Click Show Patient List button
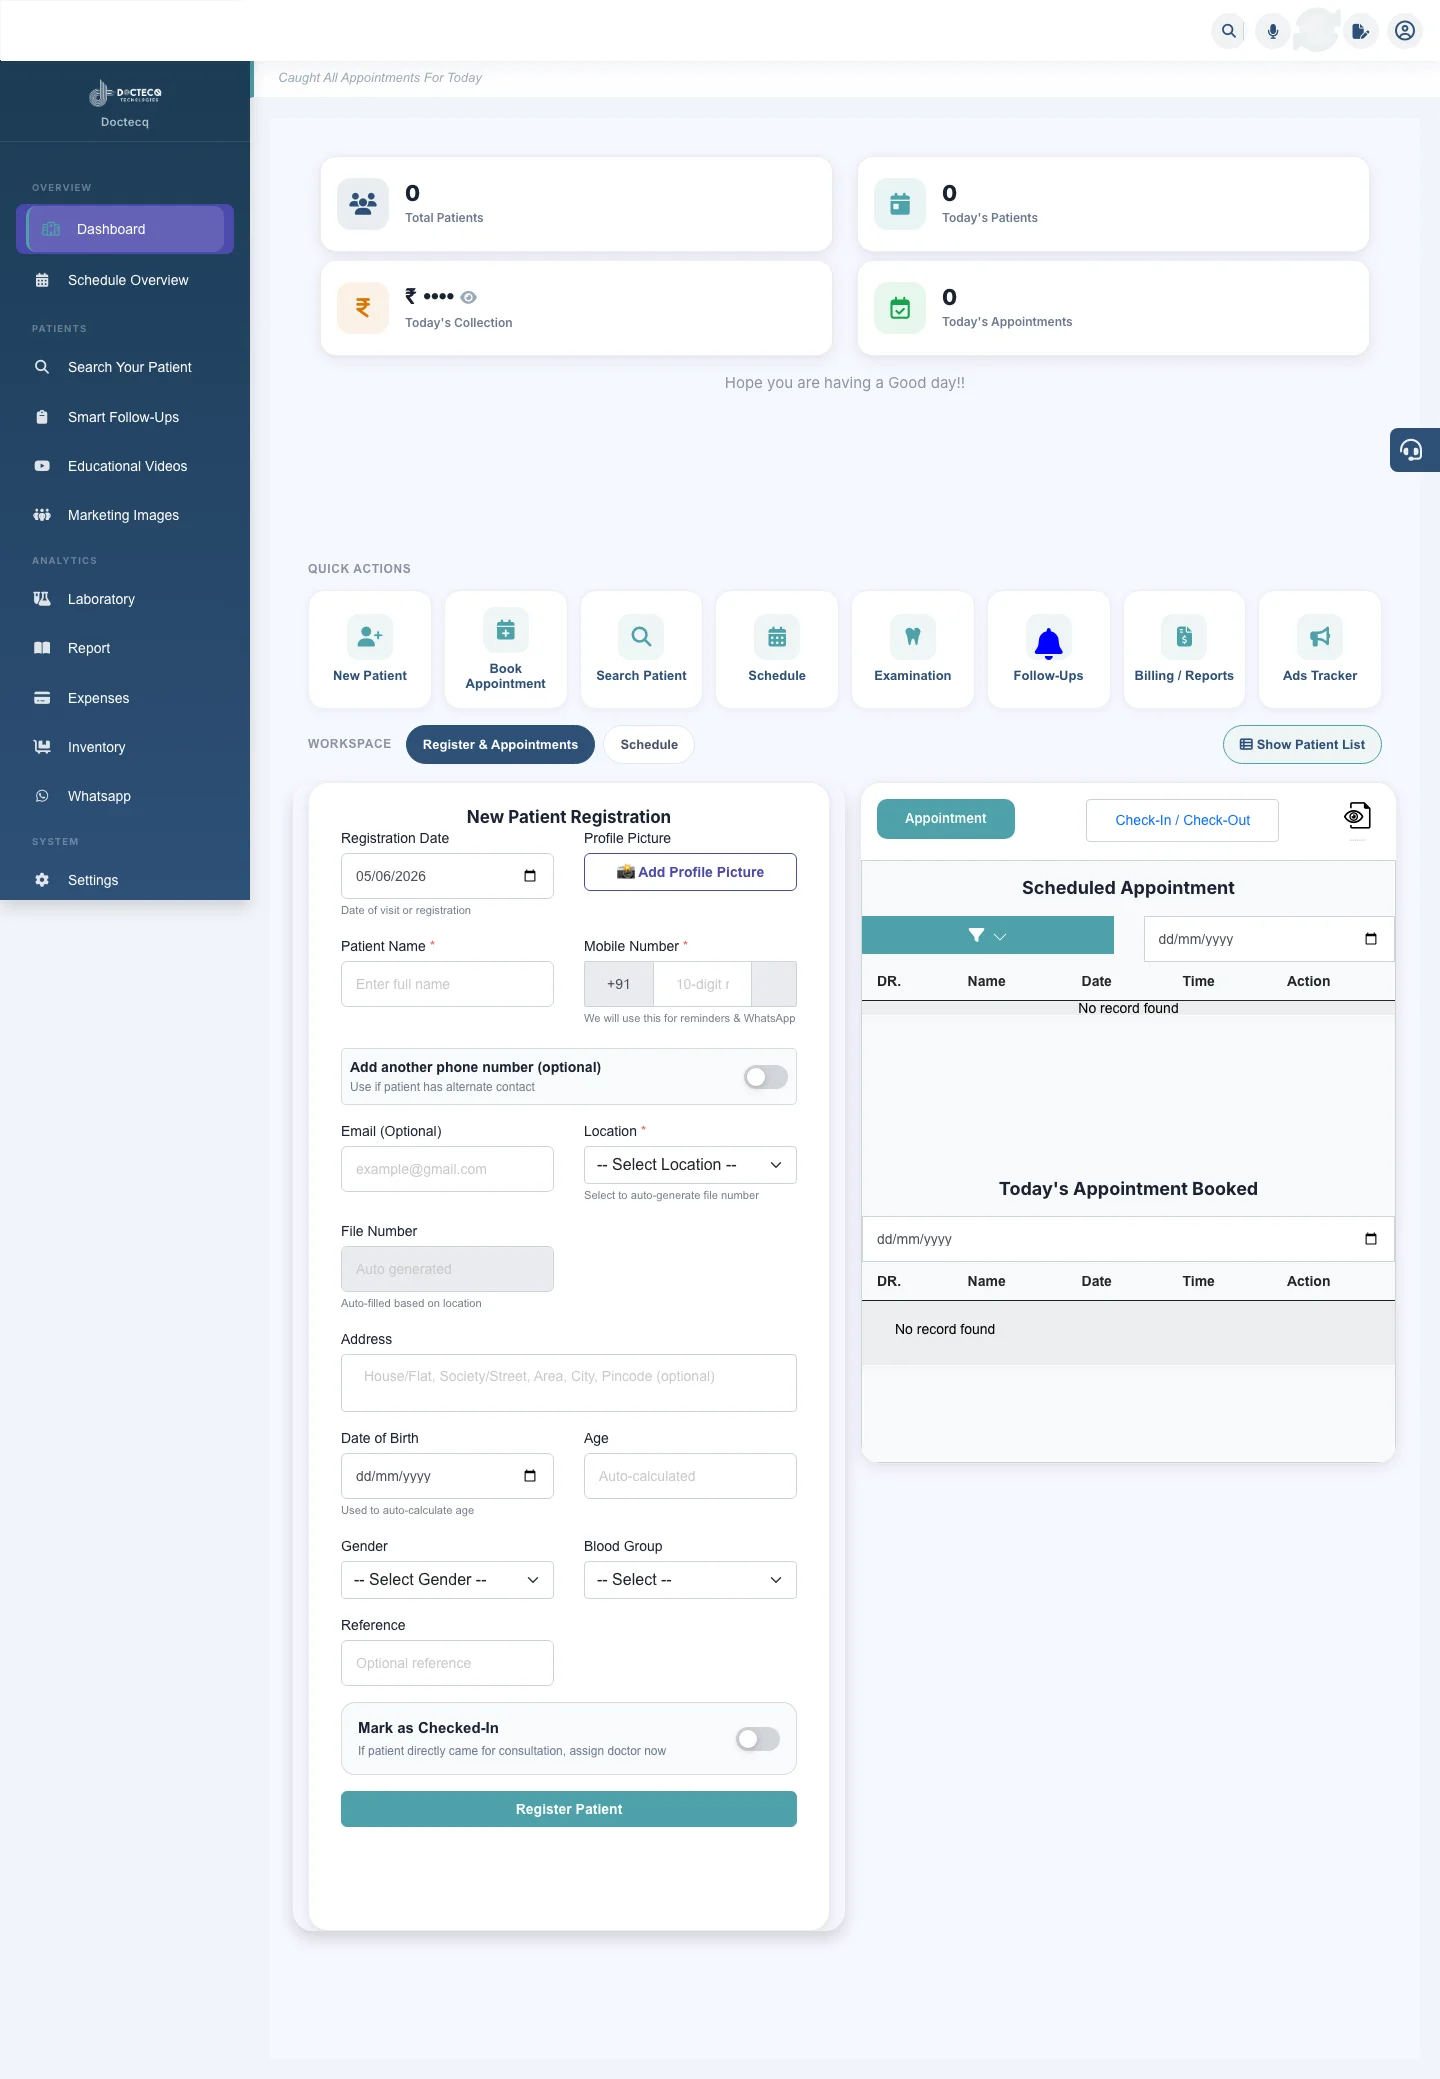Viewport: 1440px width, 2079px height. [1302, 744]
